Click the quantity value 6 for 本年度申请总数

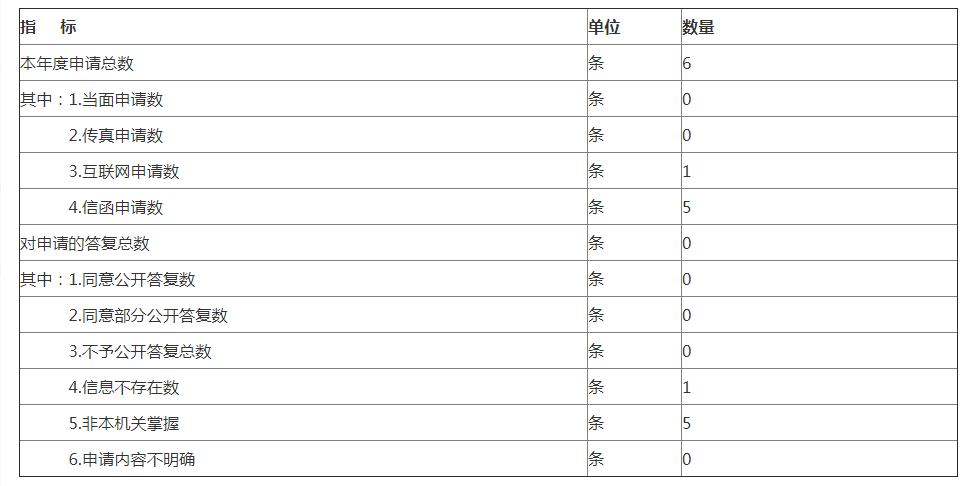click(x=687, y=63)
